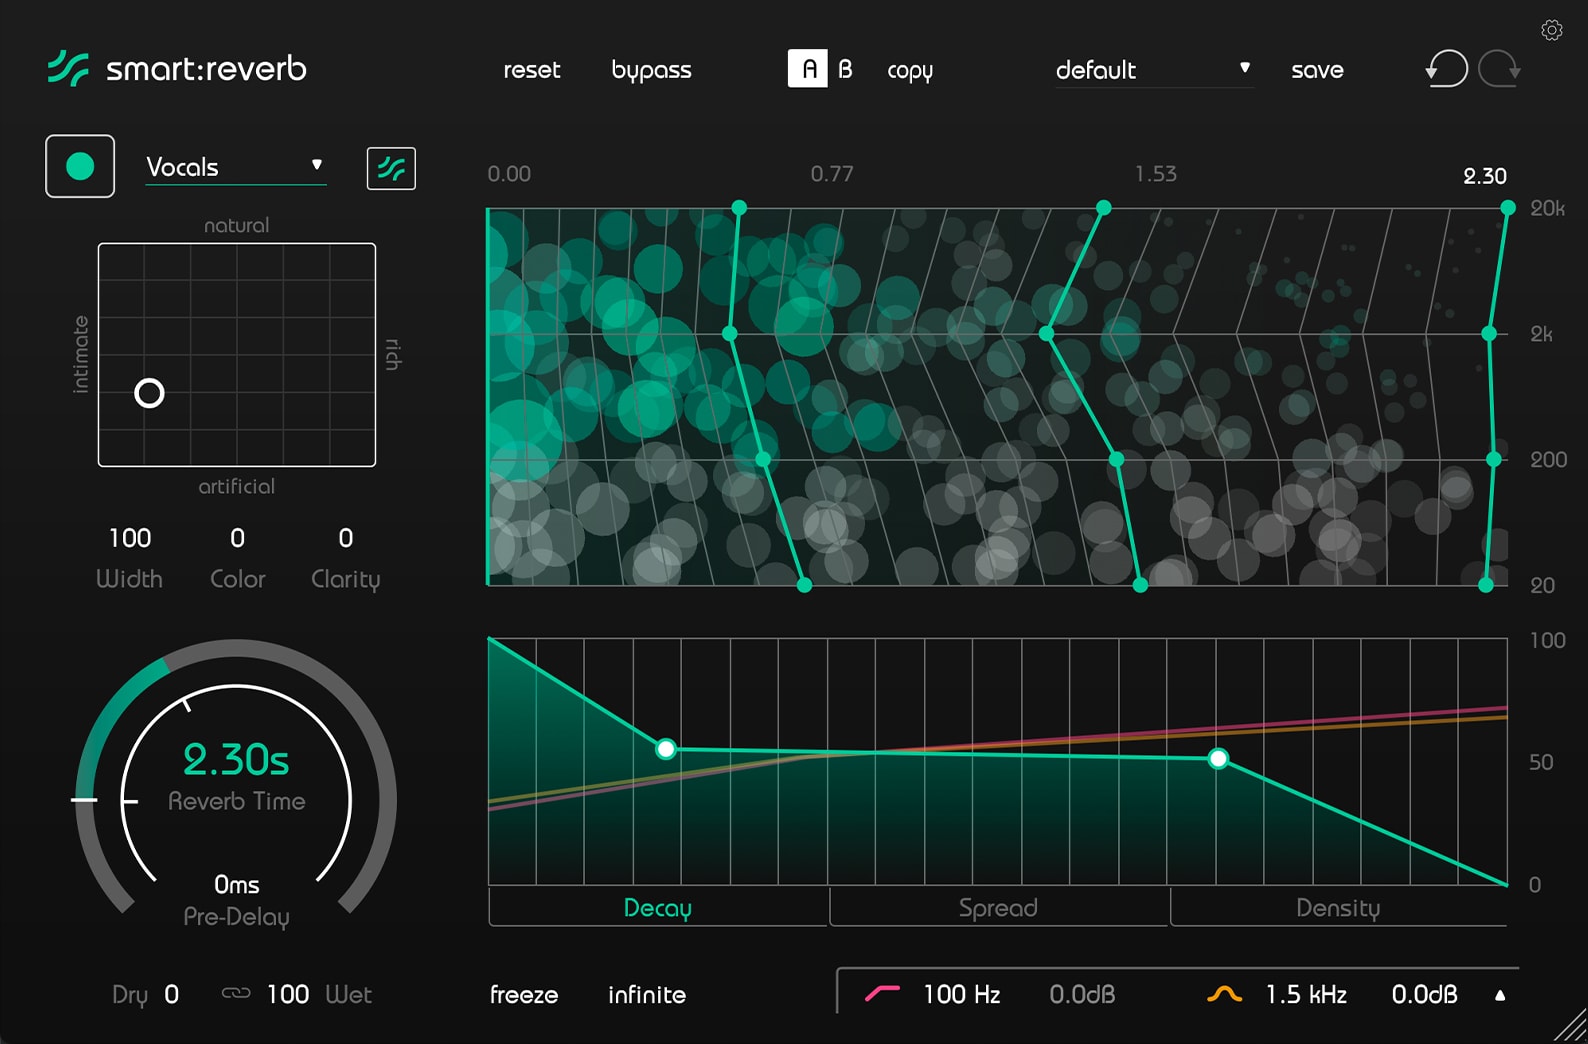The image size is (1588, 1044).
Task: Click the Color value 0
Action: tap(237, 538)
